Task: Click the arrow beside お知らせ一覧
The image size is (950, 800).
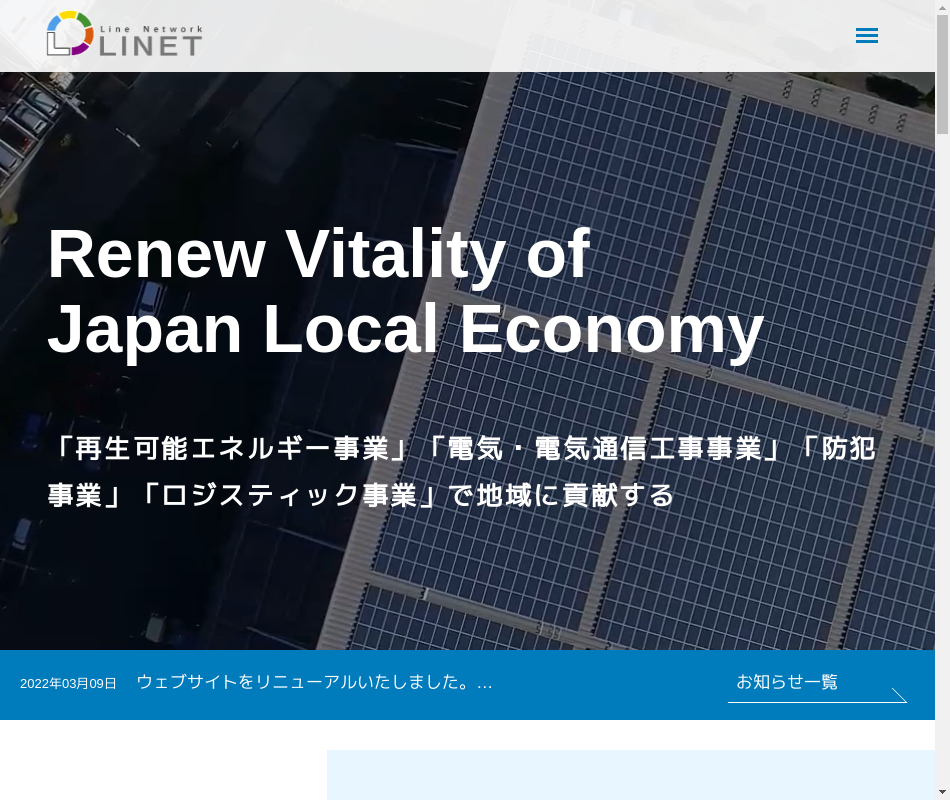Action: click(x=898, y=694)
